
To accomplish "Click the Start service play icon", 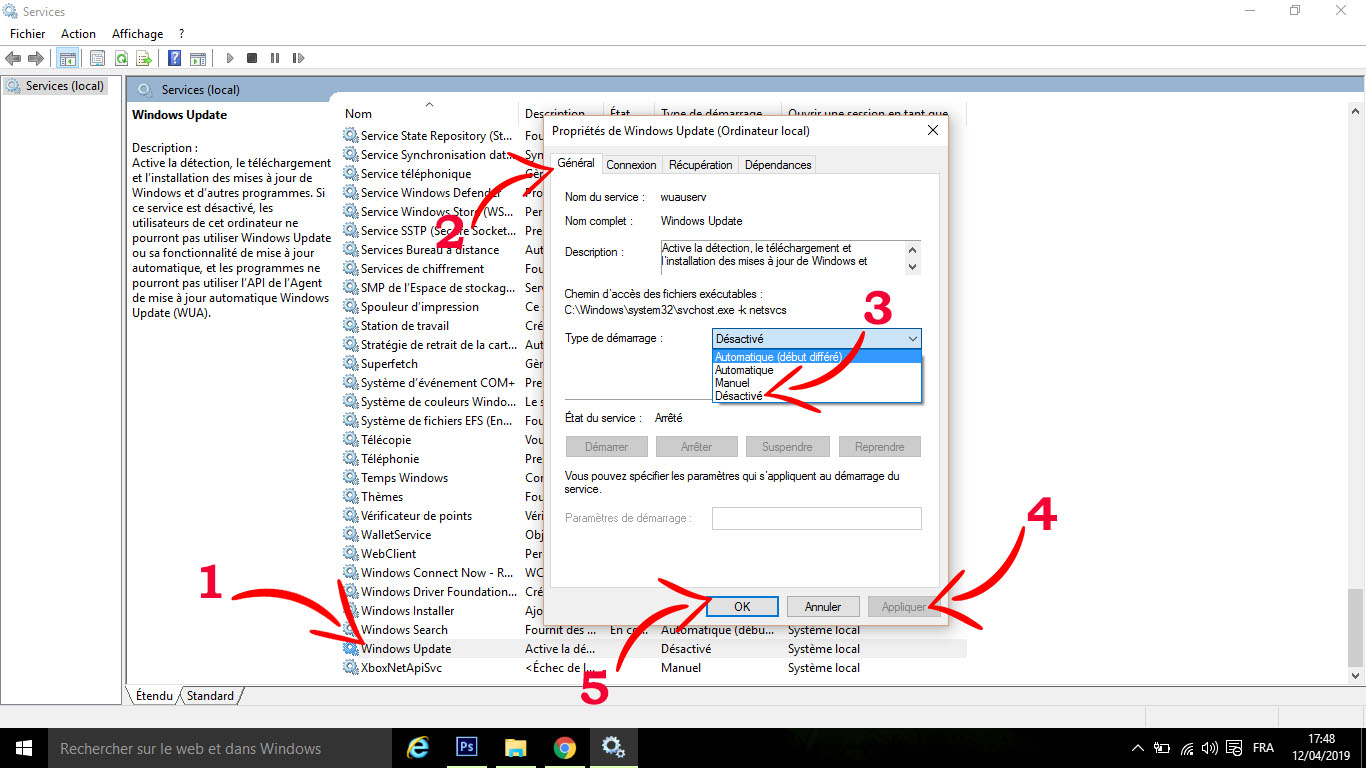I will coord(230,58).
